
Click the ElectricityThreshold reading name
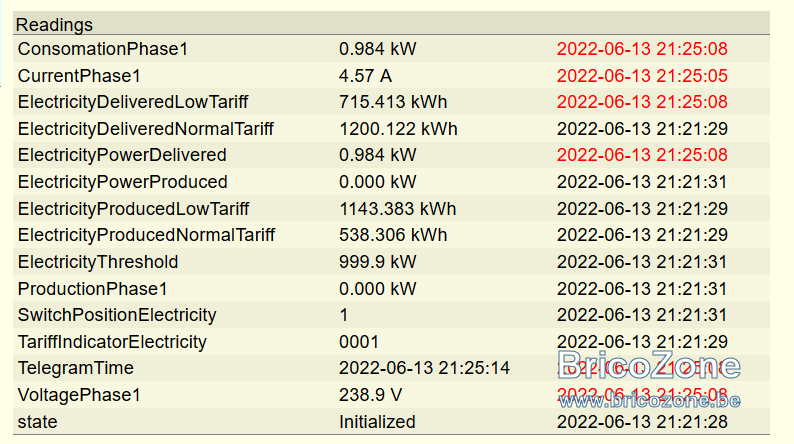pyautogui.click(x=98, y=262)
